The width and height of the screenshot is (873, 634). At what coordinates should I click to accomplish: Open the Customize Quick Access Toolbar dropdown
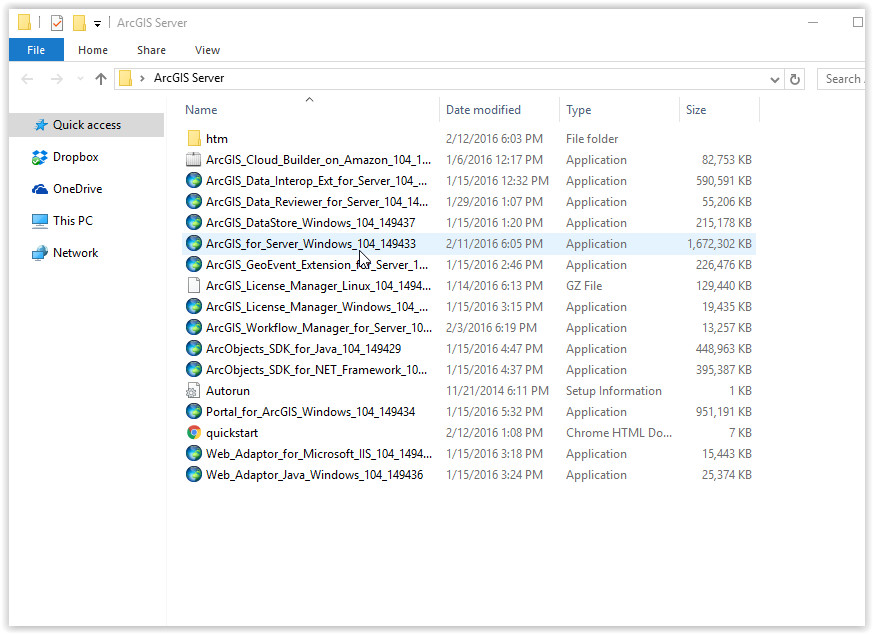pos(97,23)
